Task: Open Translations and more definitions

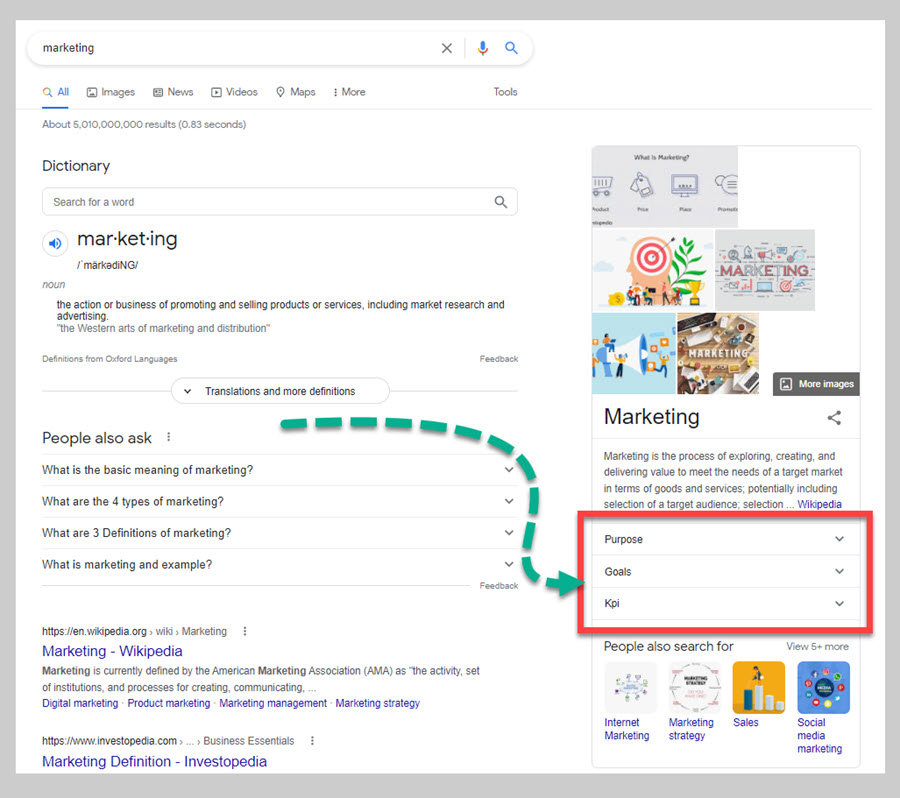Action: coord(279,391)
